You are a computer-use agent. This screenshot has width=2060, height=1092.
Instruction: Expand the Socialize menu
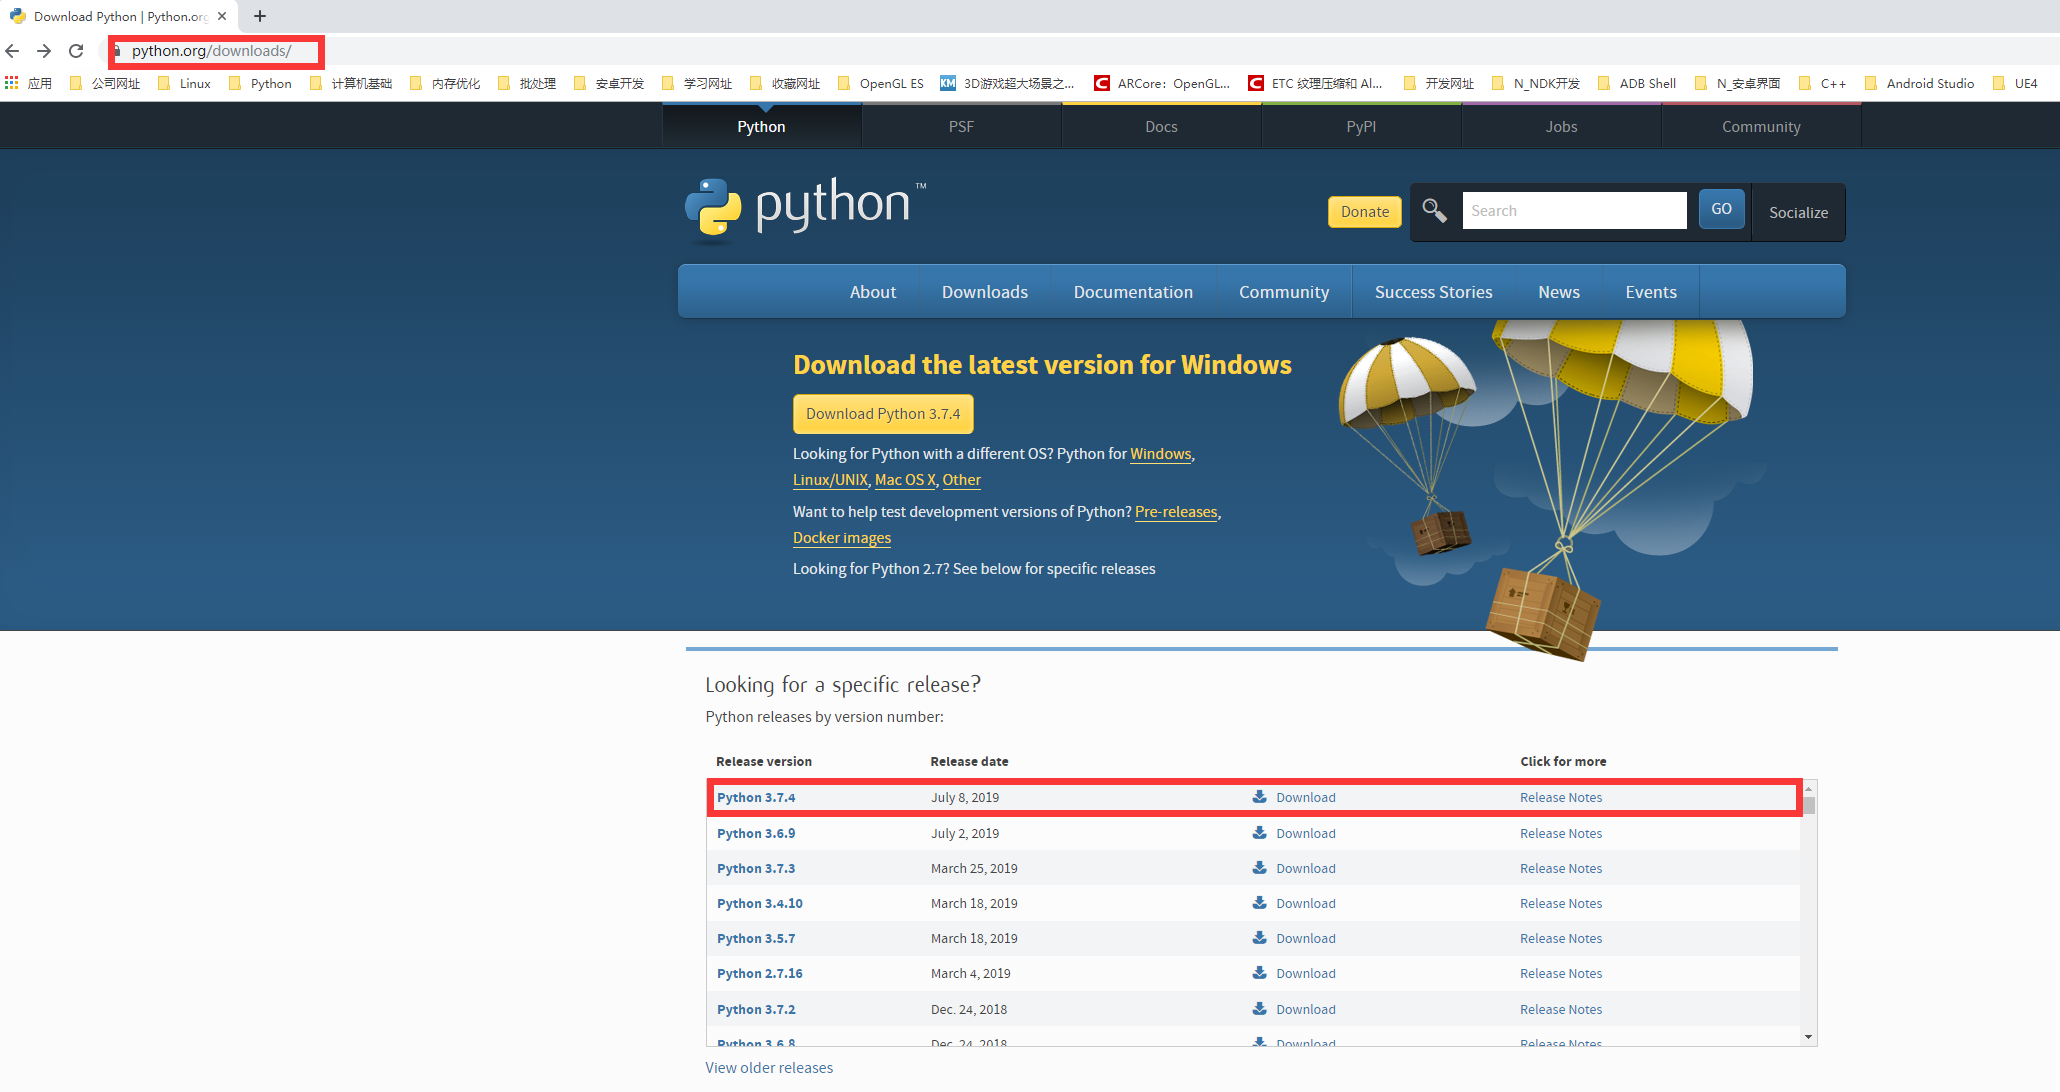(1798, 212)
